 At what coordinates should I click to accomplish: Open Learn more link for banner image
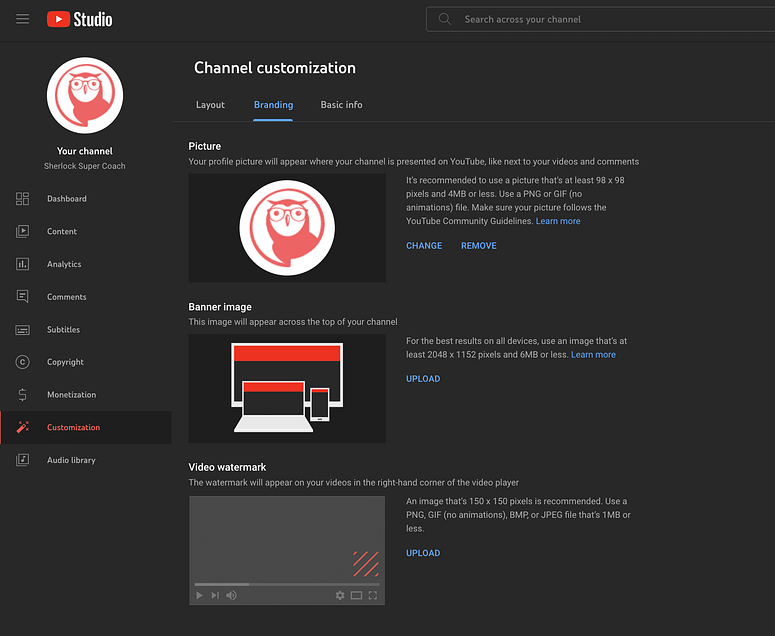point(593,355)
